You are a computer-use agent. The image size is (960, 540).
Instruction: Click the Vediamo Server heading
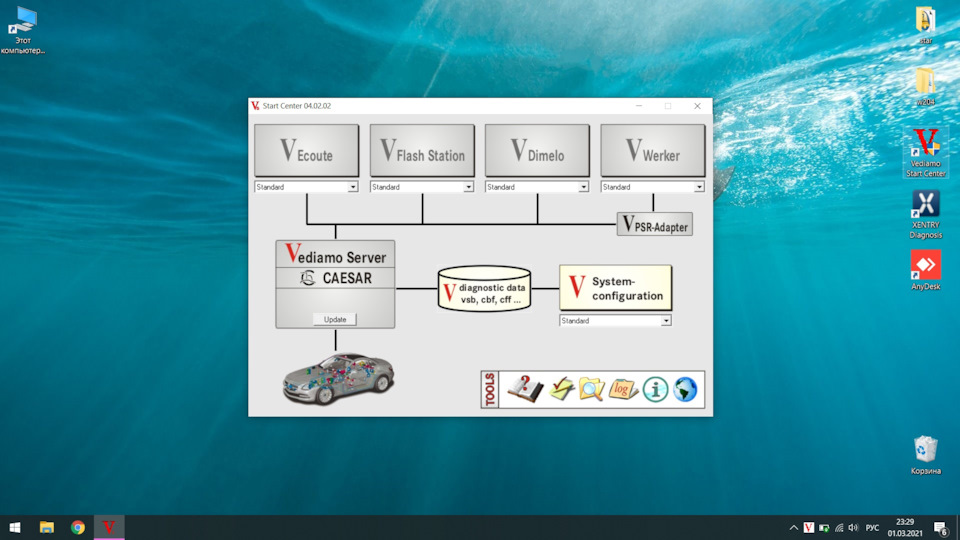click(336, 254)
